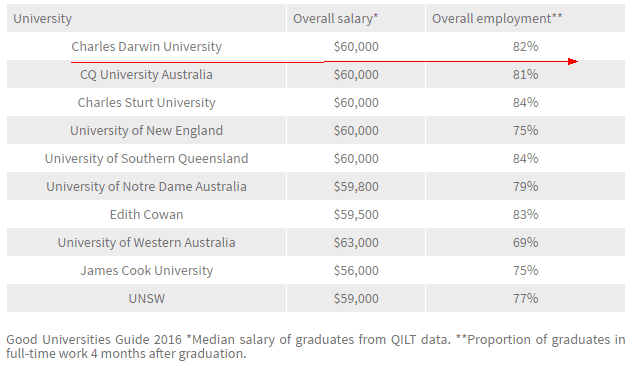
Task: Select University of Notre Dame Australia cell
Action: coord(146,186)
